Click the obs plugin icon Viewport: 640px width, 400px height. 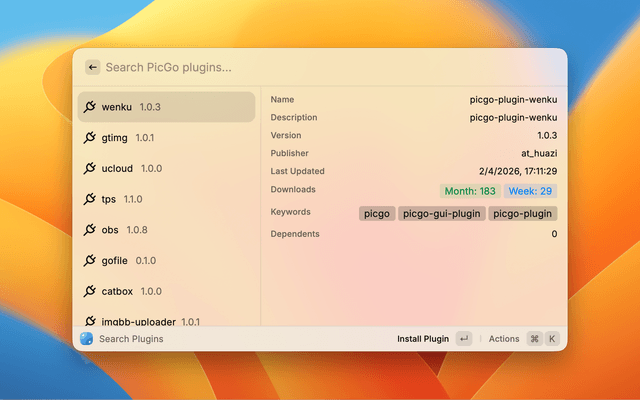click(x=89, y=230)
